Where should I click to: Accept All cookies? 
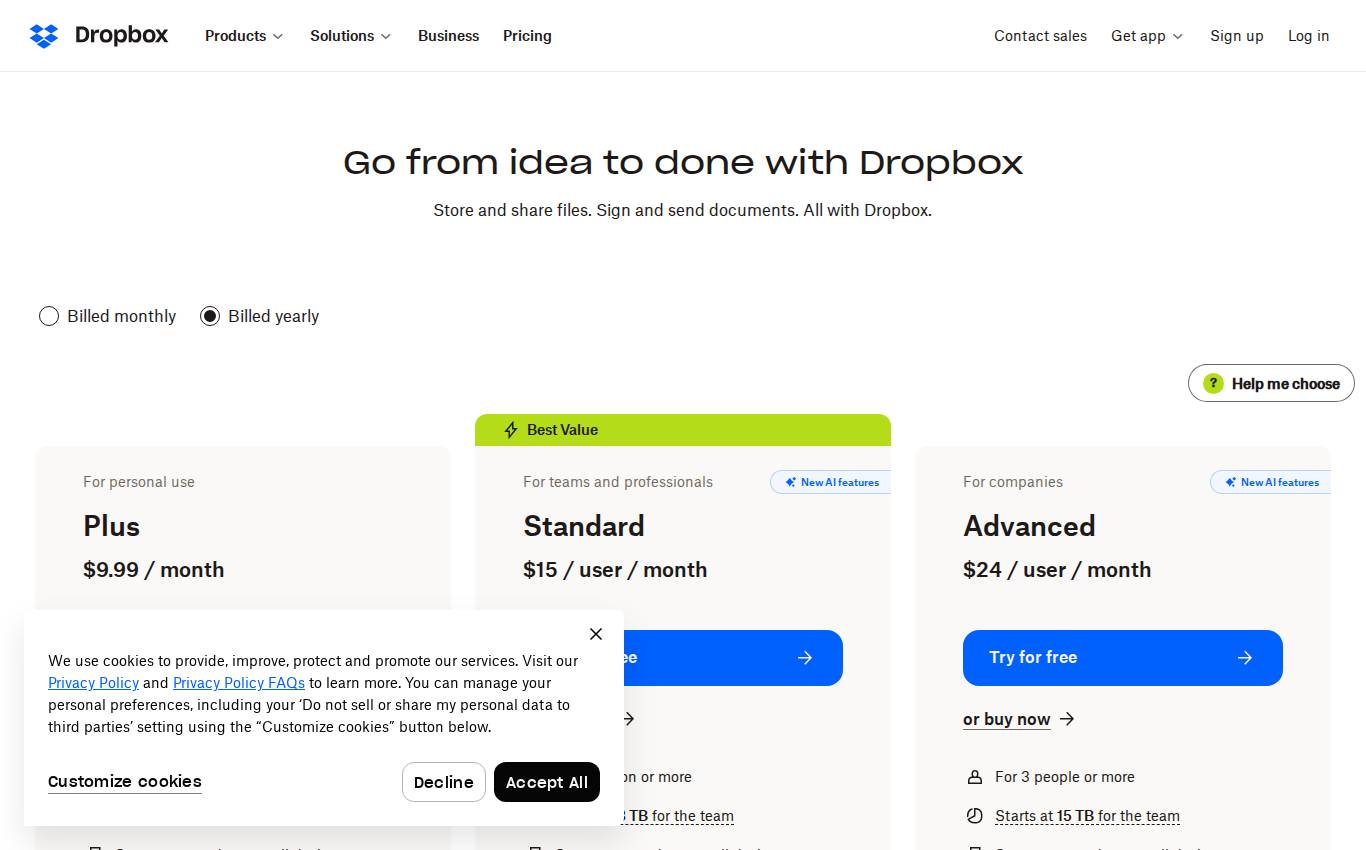click(547, 782)
